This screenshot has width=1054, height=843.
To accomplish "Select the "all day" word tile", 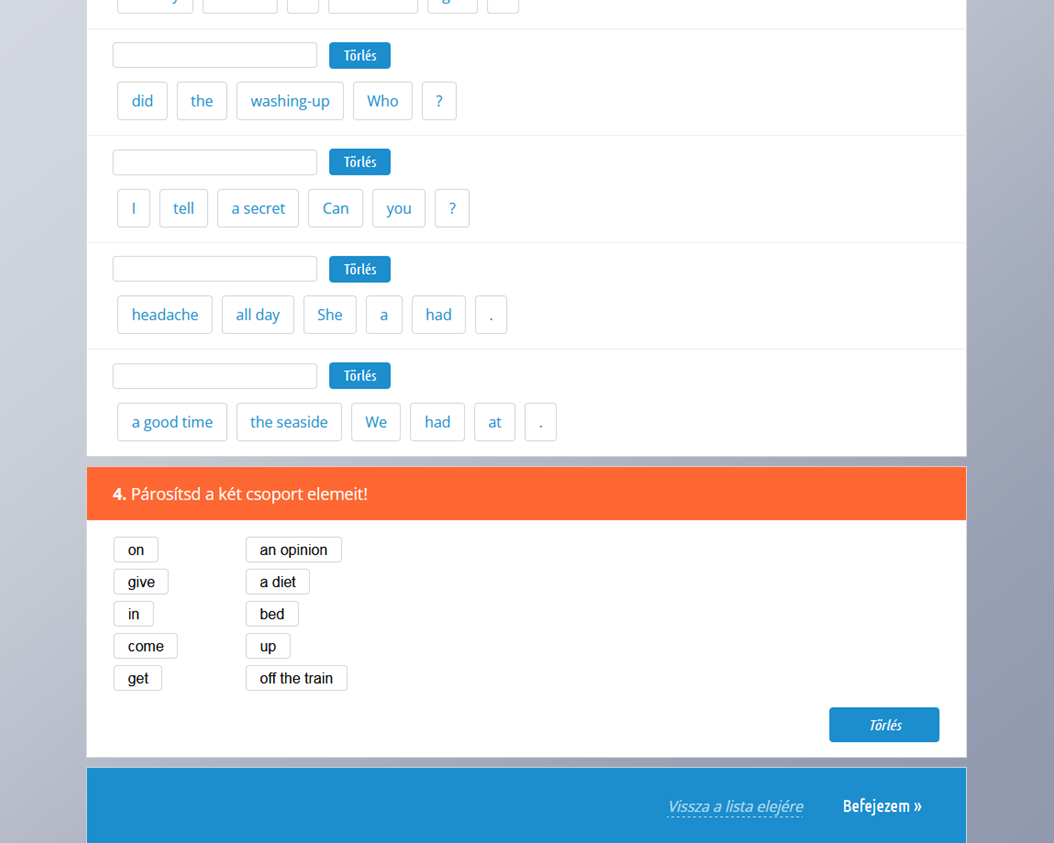I will tap(258, 315).
